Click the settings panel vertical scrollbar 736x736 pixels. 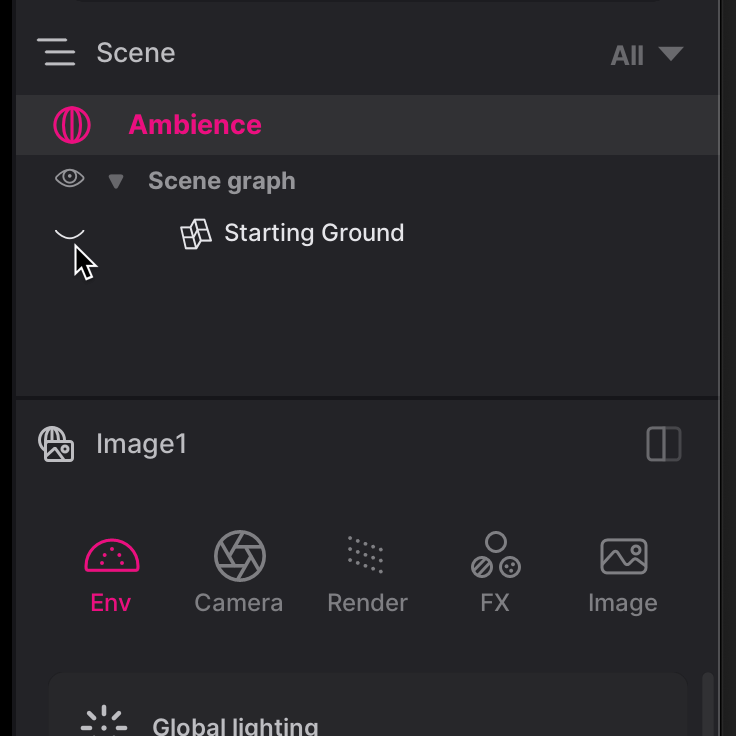(709, 705)
